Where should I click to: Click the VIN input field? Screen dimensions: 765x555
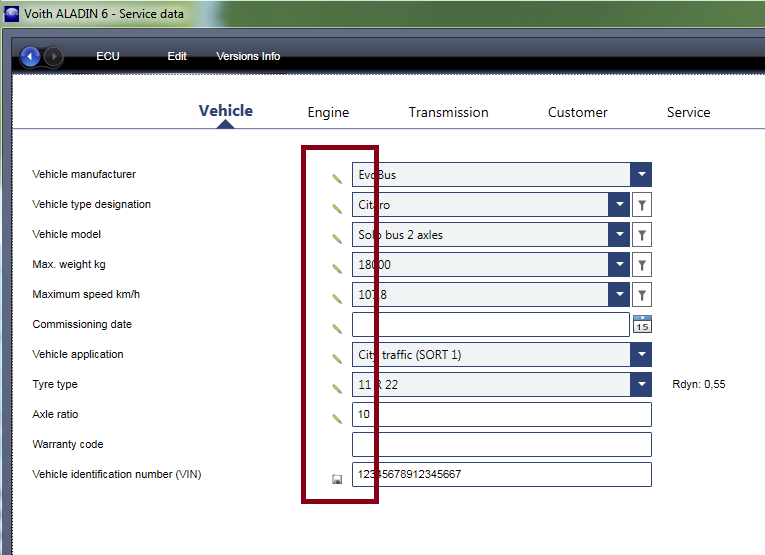pyautogui.click(x=502, y=475)
